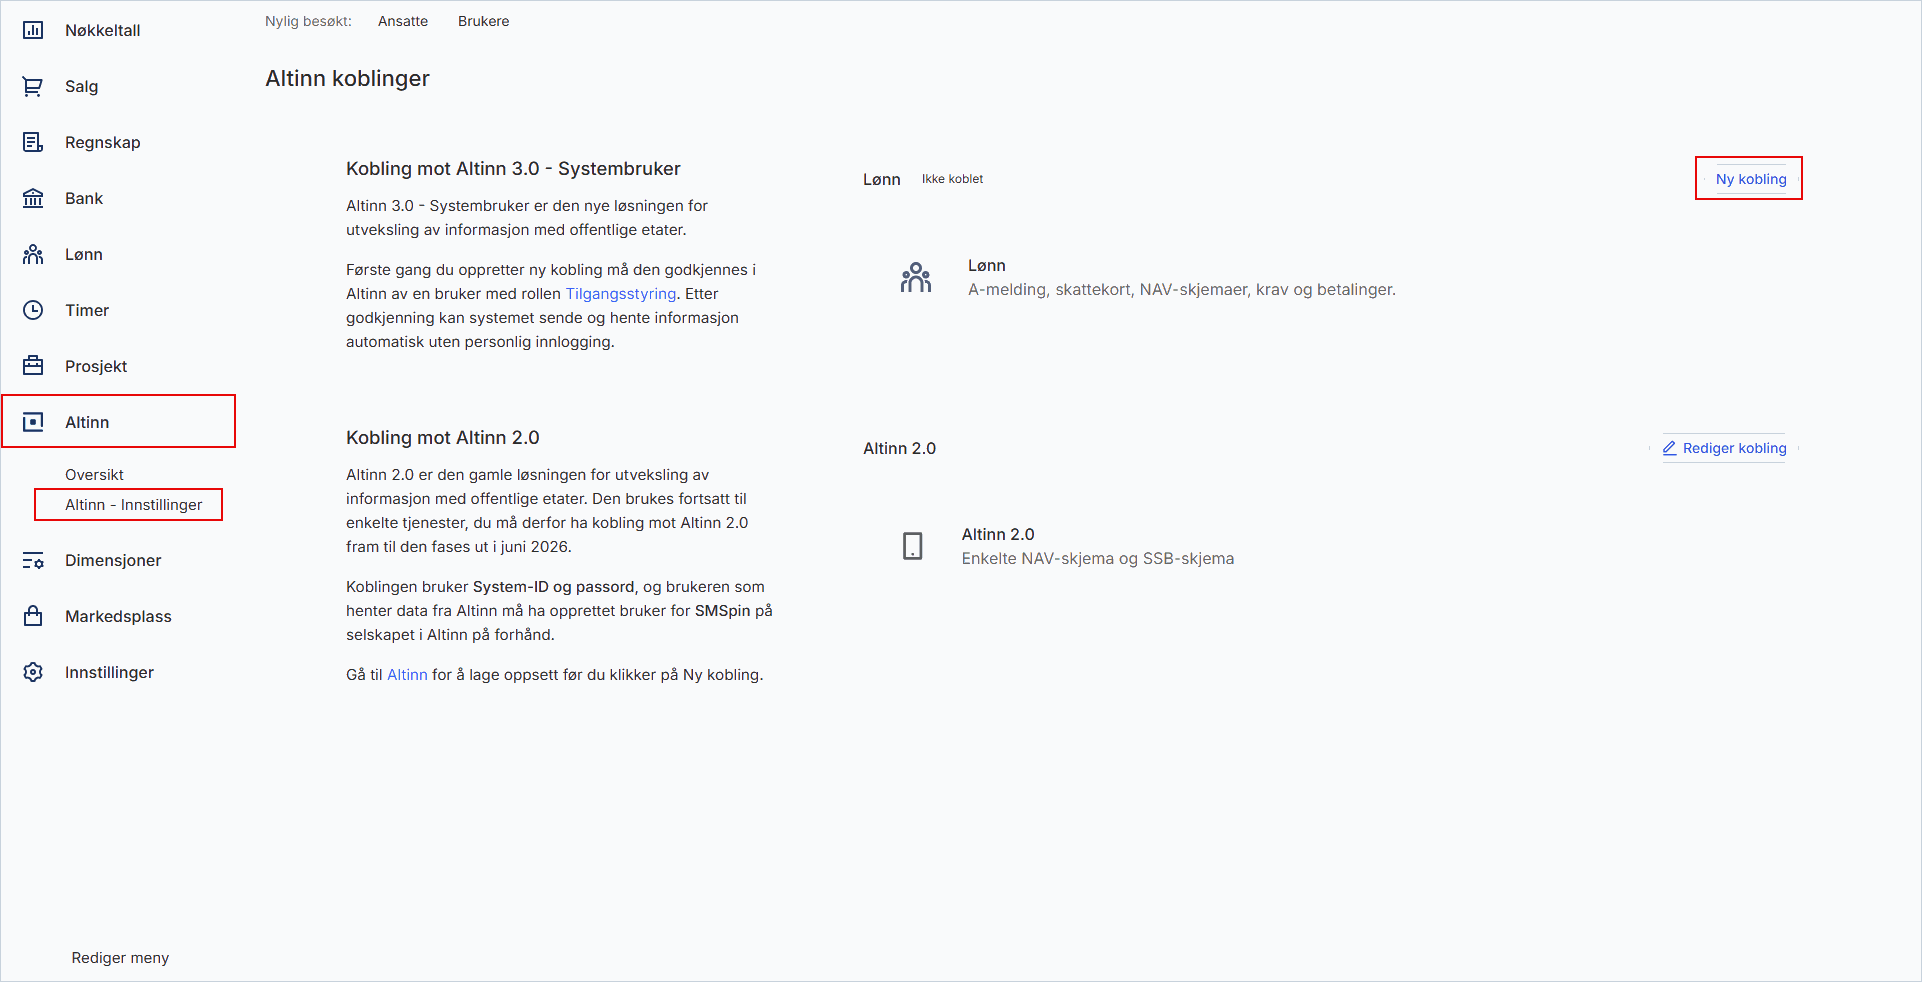Select the Lønn people icon in sidebar
Viewport: 1922px width, 982px height.
point(33,254)
